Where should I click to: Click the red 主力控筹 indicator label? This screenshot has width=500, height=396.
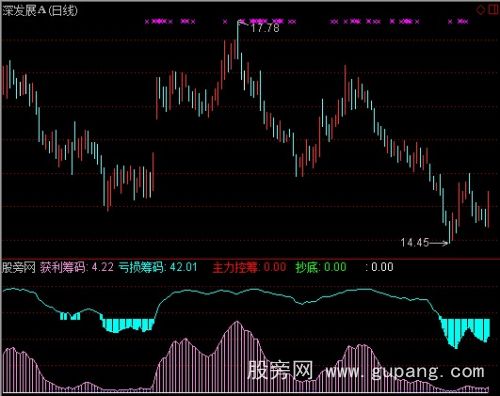click(x=235, y=267)
